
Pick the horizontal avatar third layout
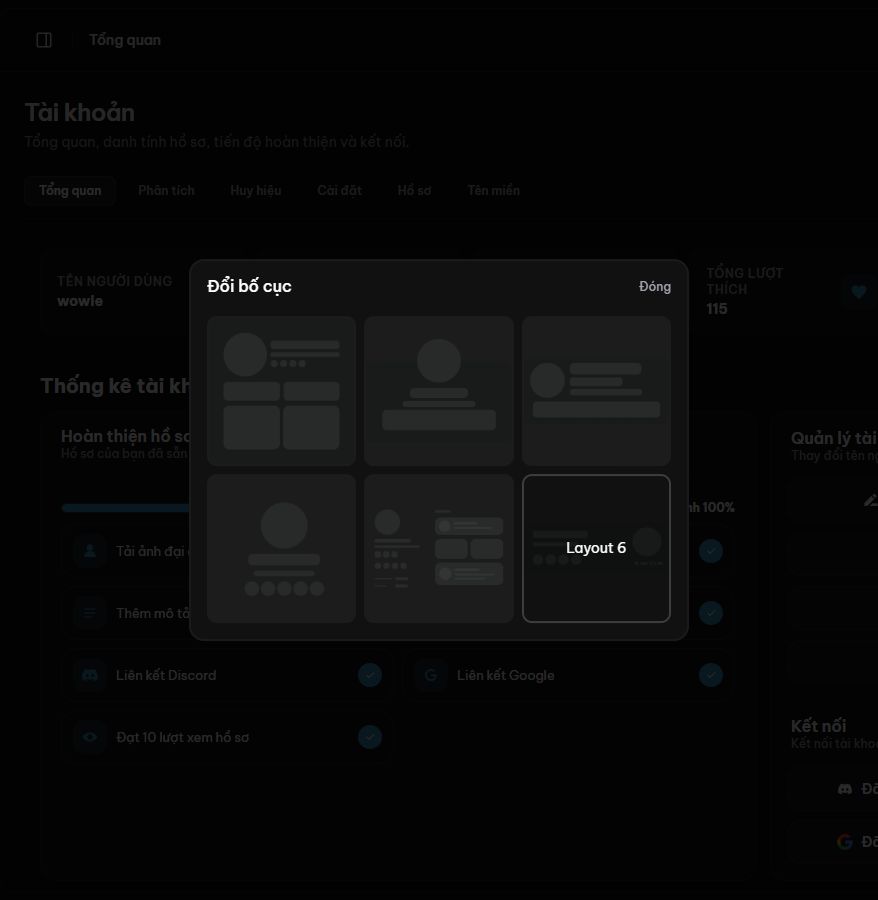[596, 391]
